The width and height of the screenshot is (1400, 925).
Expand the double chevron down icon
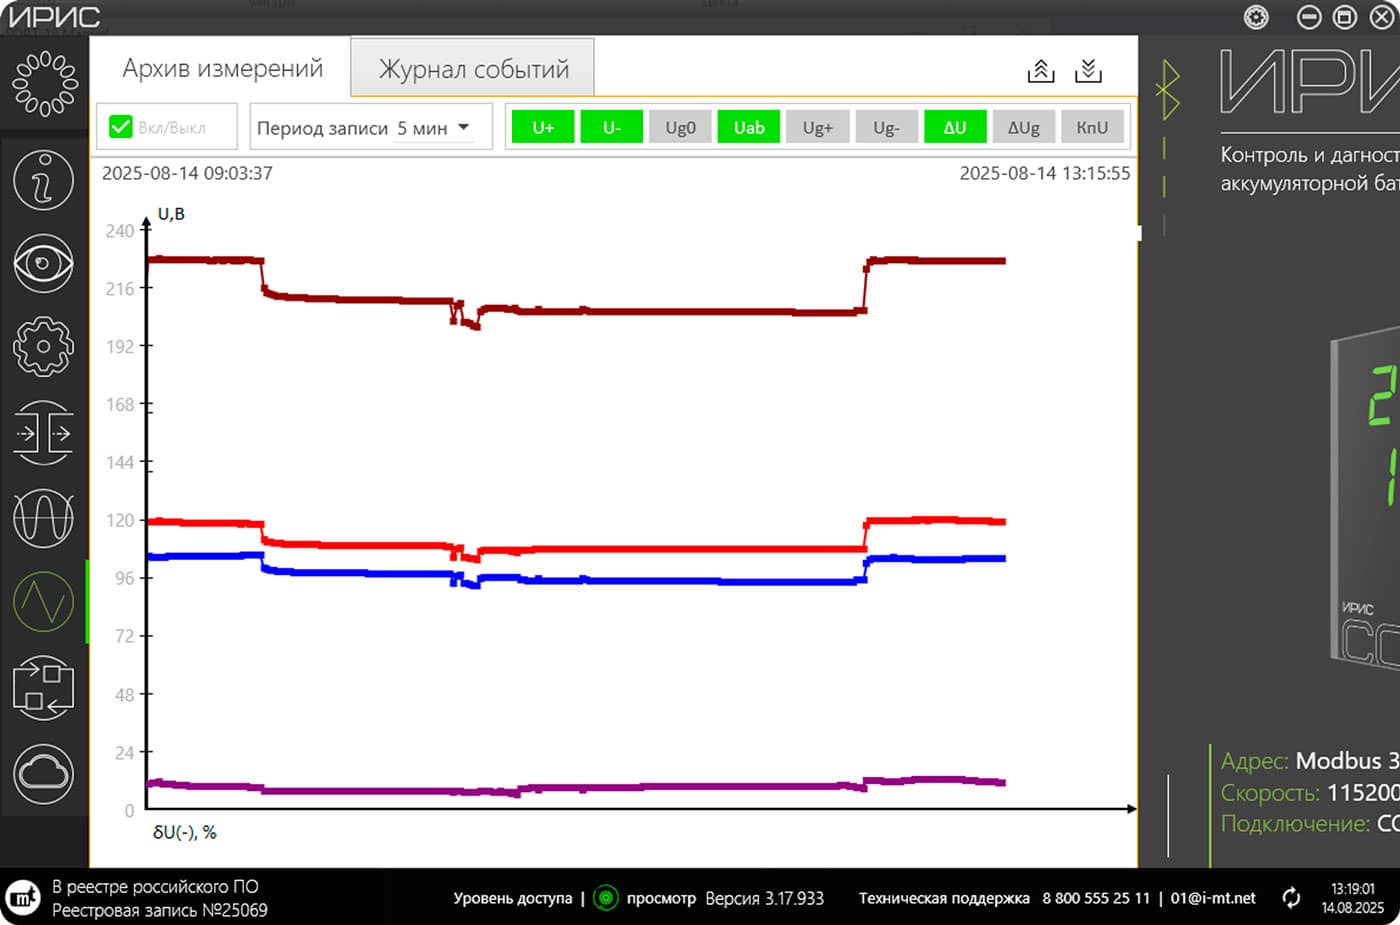1088,71
